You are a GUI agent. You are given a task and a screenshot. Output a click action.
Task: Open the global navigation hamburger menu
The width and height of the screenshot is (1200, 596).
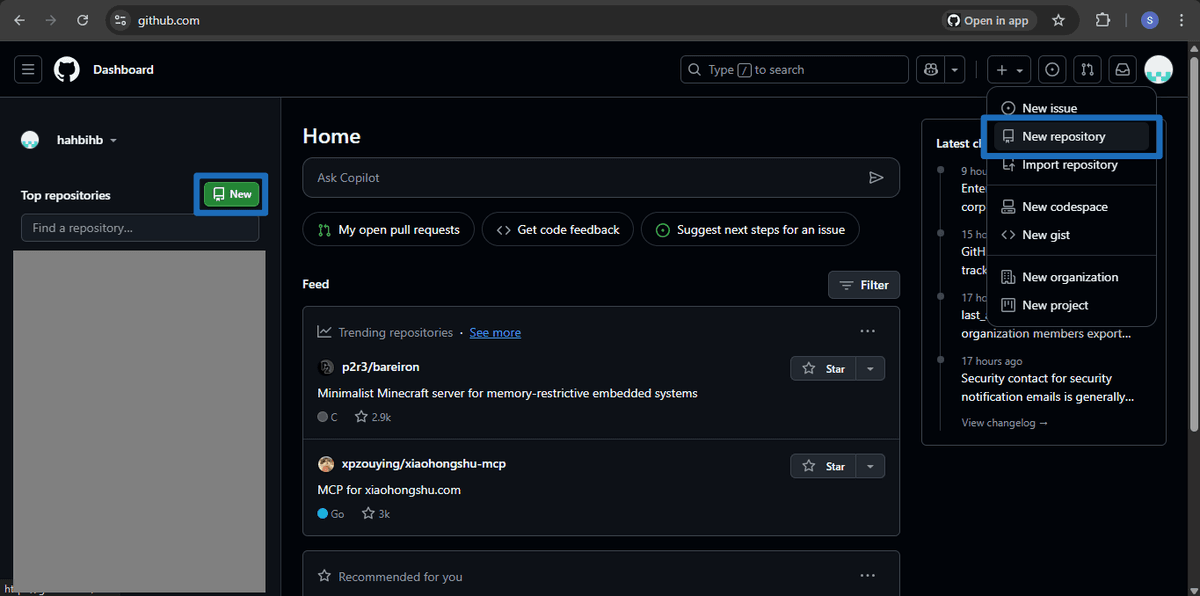[x=27, y=69]
